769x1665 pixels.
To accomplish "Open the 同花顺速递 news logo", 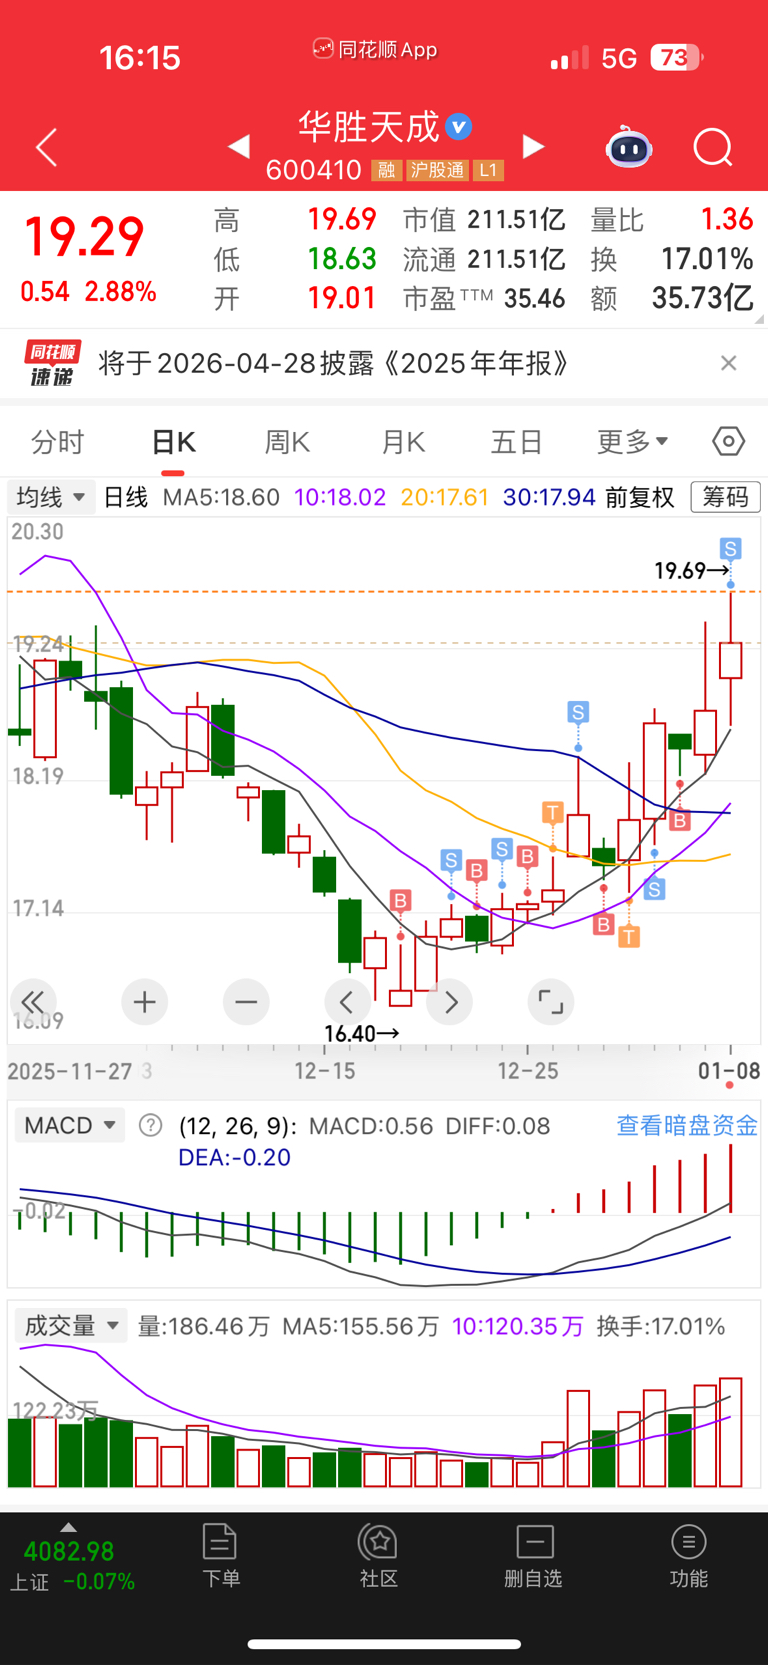I will coord(52,363).
